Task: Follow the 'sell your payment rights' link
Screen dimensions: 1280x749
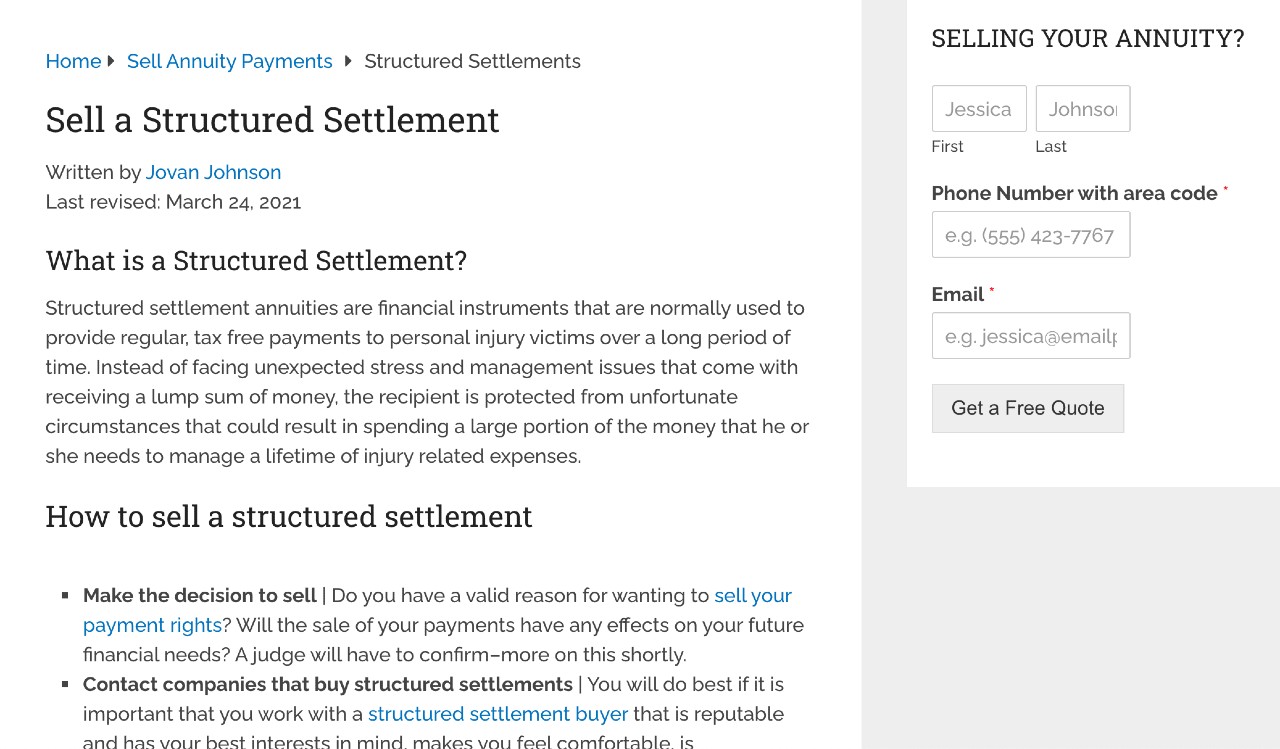Action: (752, 595)
